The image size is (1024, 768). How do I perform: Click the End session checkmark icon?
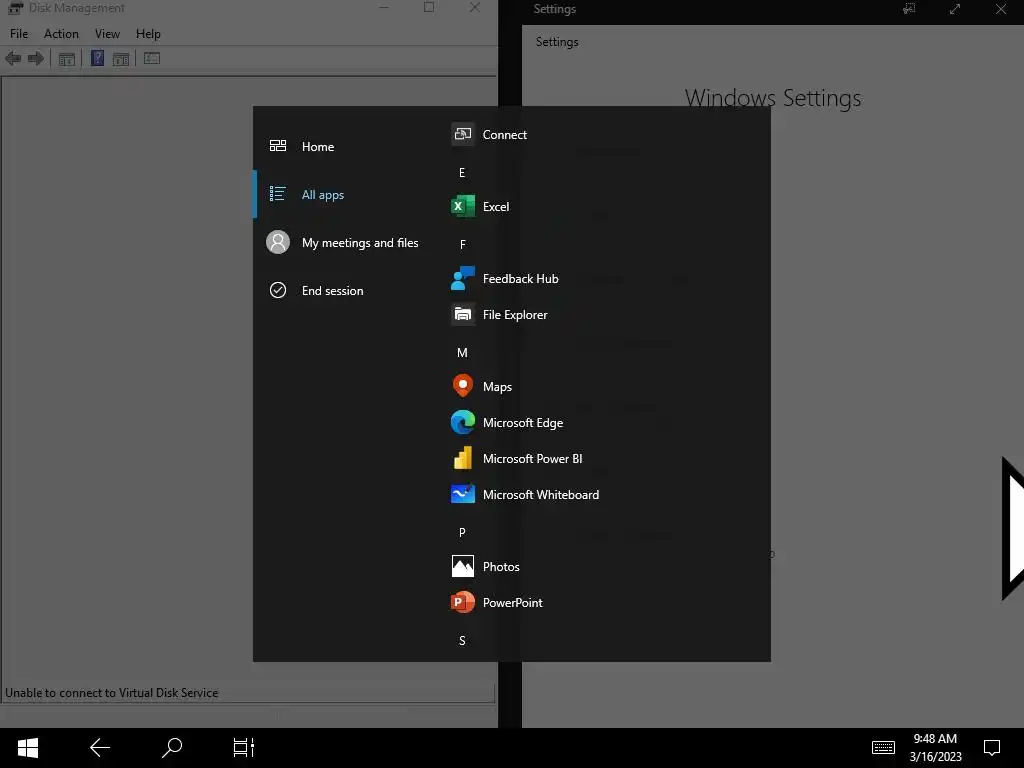[278, 290]
